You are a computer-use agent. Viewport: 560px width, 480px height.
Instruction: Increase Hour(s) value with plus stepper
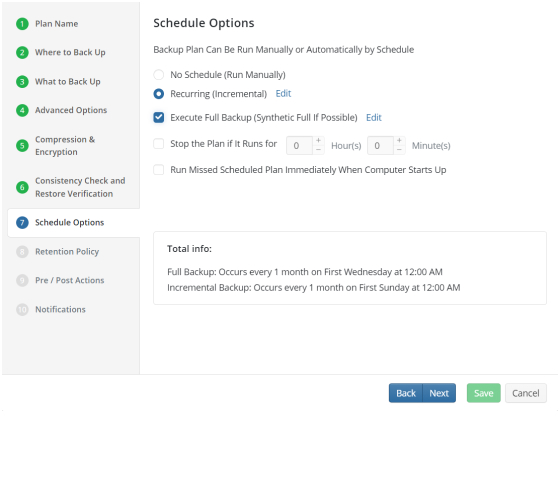point(318,141)
